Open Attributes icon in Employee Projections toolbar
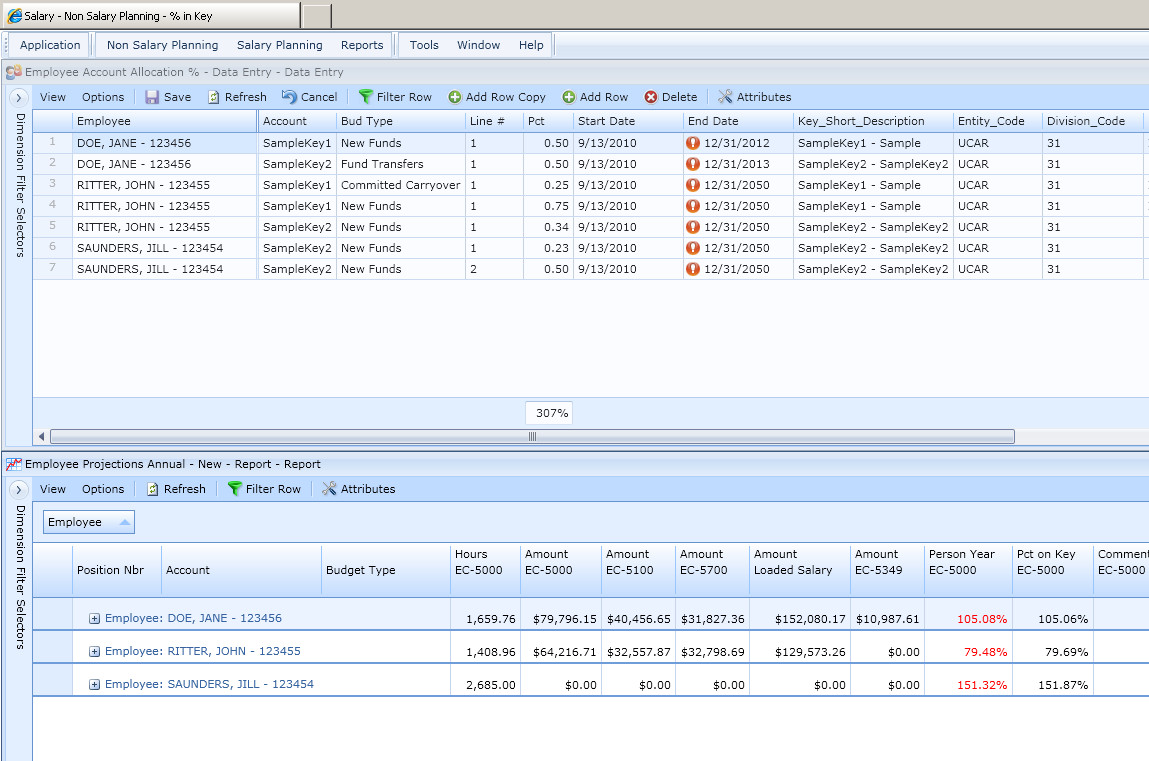 pos(329,489)
